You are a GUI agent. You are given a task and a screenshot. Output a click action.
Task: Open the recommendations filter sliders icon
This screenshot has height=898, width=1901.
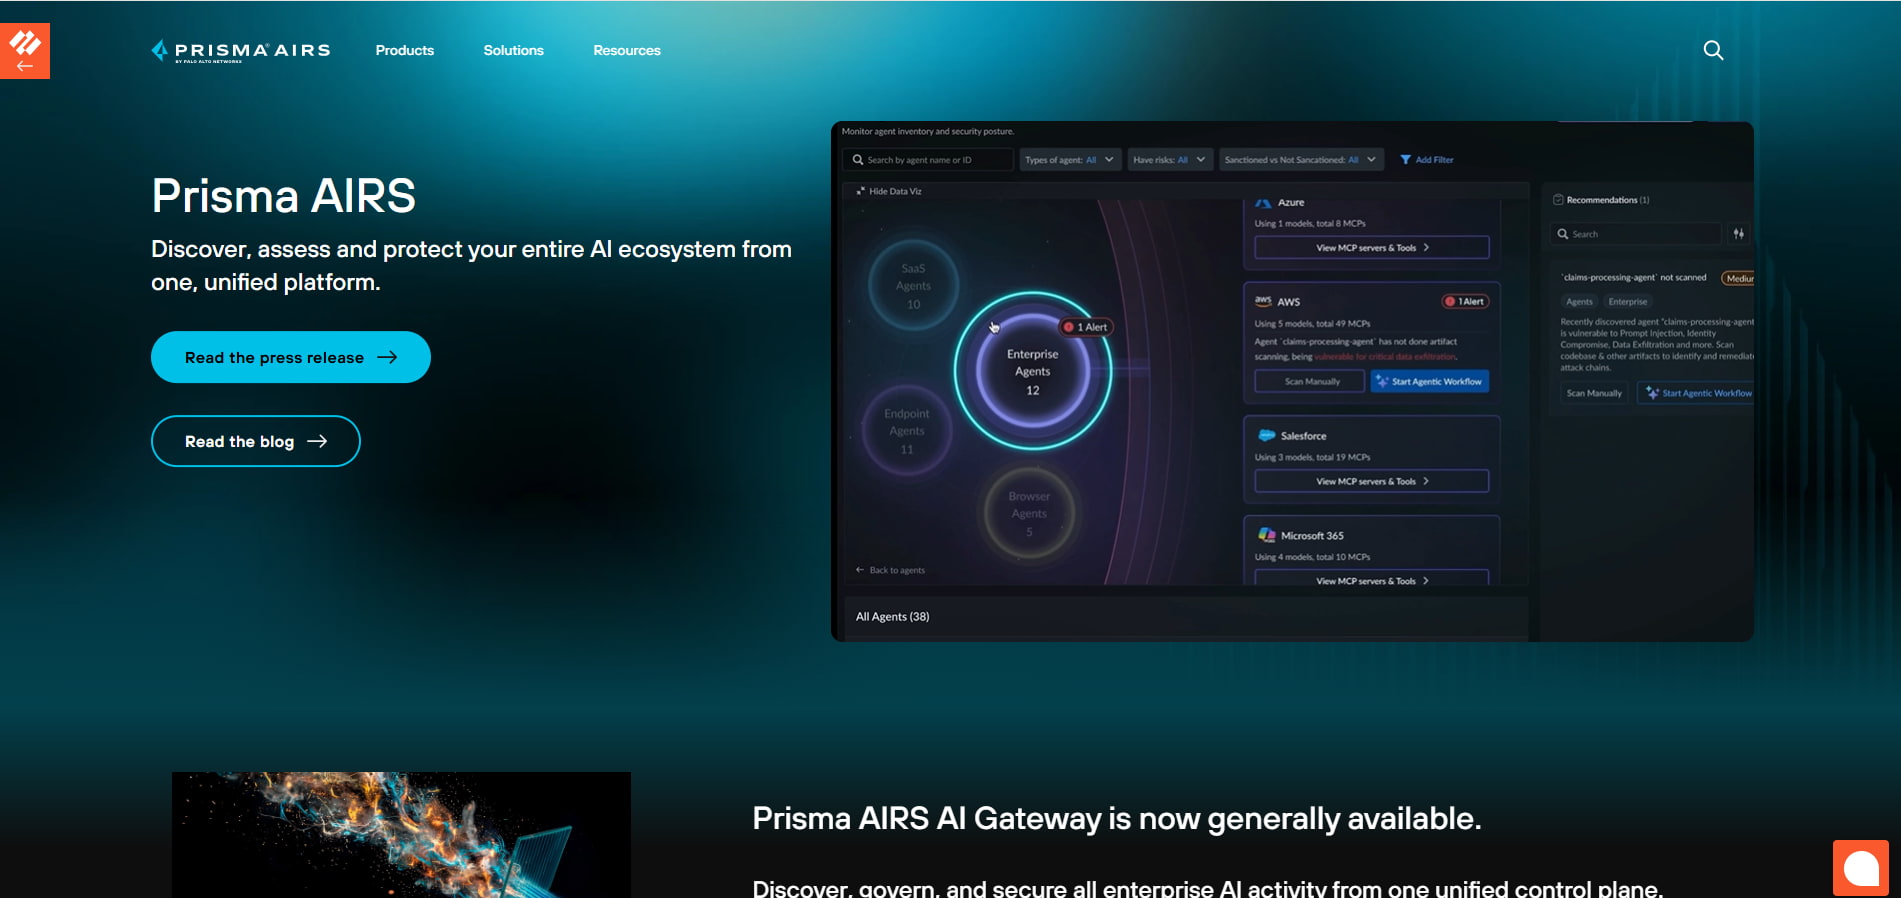[x=1739, y=234]
